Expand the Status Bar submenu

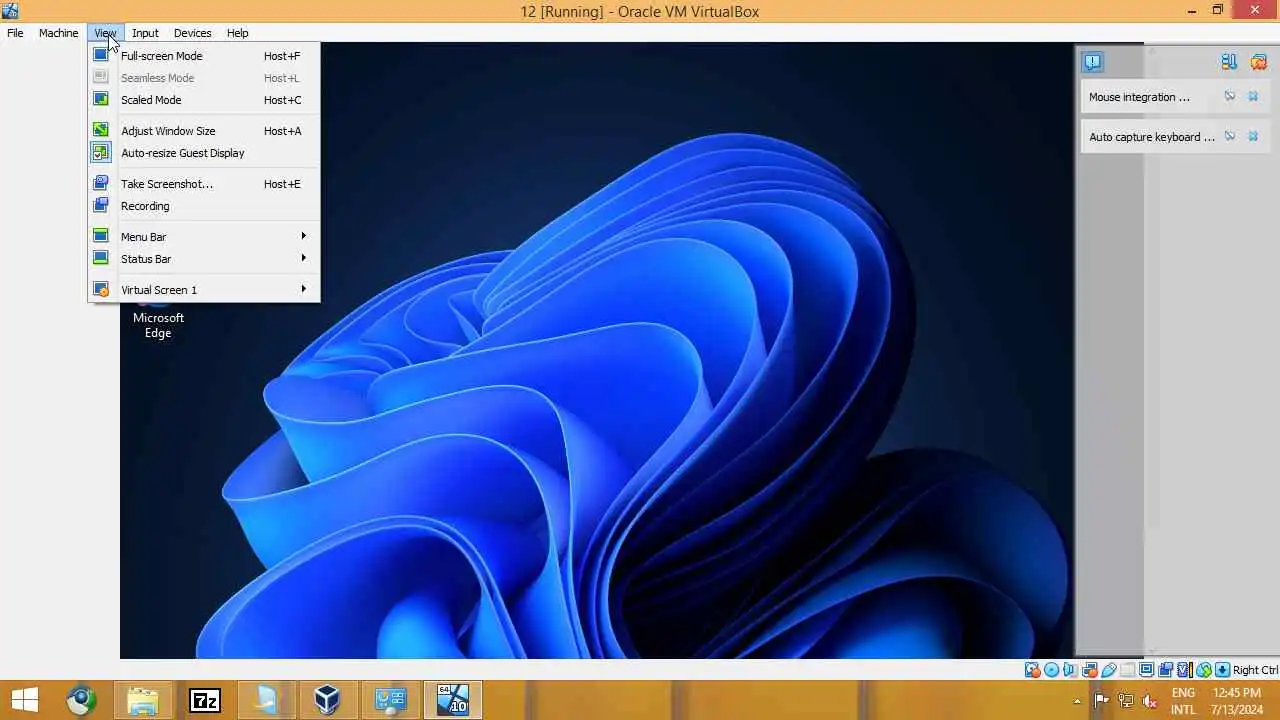(204, 259)
